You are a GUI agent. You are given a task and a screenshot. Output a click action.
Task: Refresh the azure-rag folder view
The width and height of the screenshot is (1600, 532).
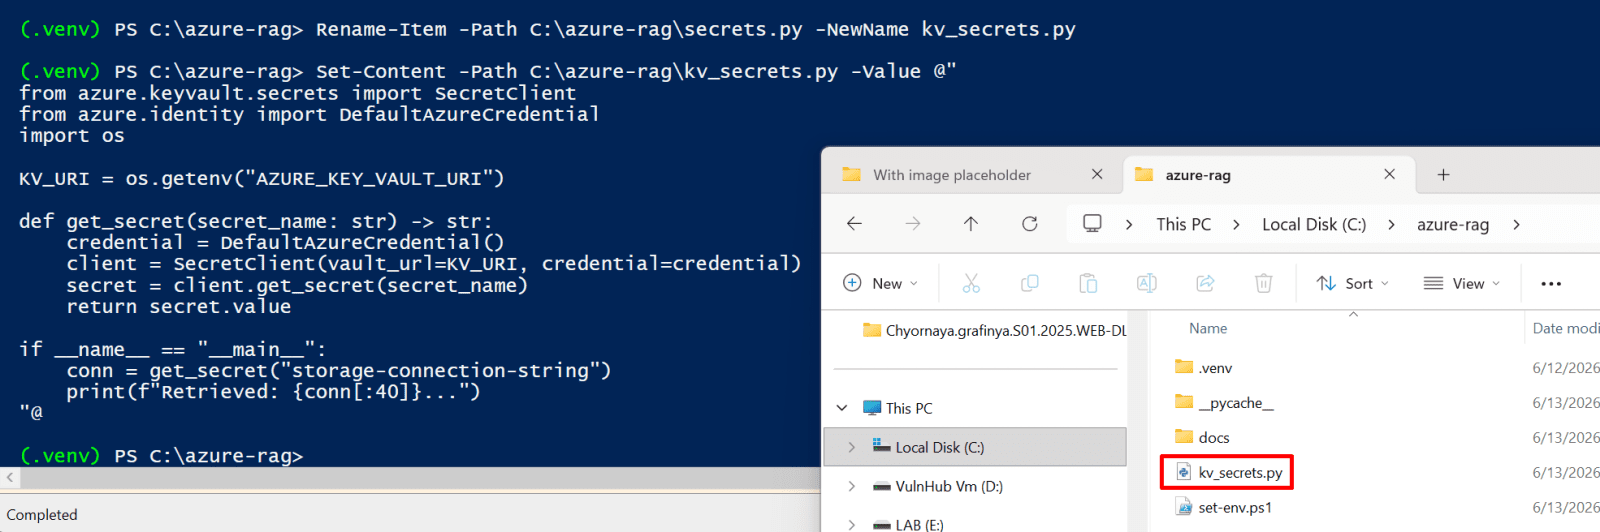point(1029,224)
